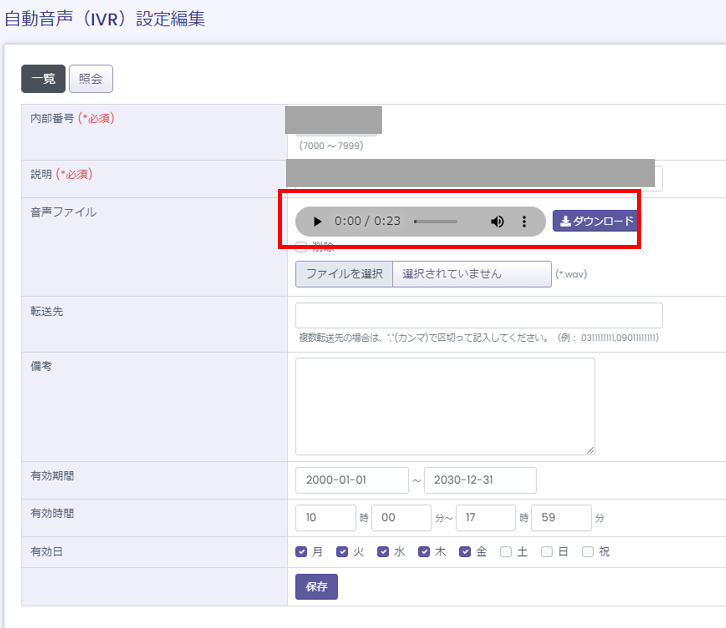Image resolution: width=726 pixels, height=628 pixels.
Task: Click the start date field 2000-01-01
Action: [x=352, y=480]
